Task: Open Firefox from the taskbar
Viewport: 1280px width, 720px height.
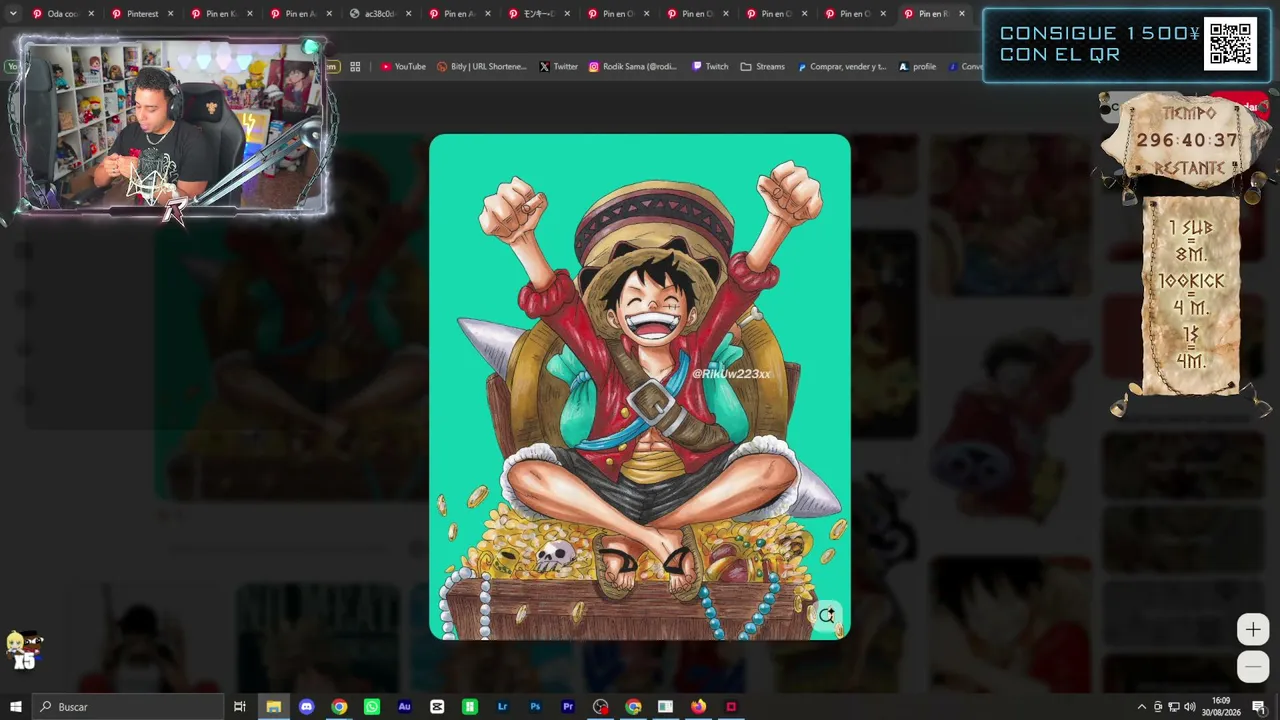Action: click(698, 707)
